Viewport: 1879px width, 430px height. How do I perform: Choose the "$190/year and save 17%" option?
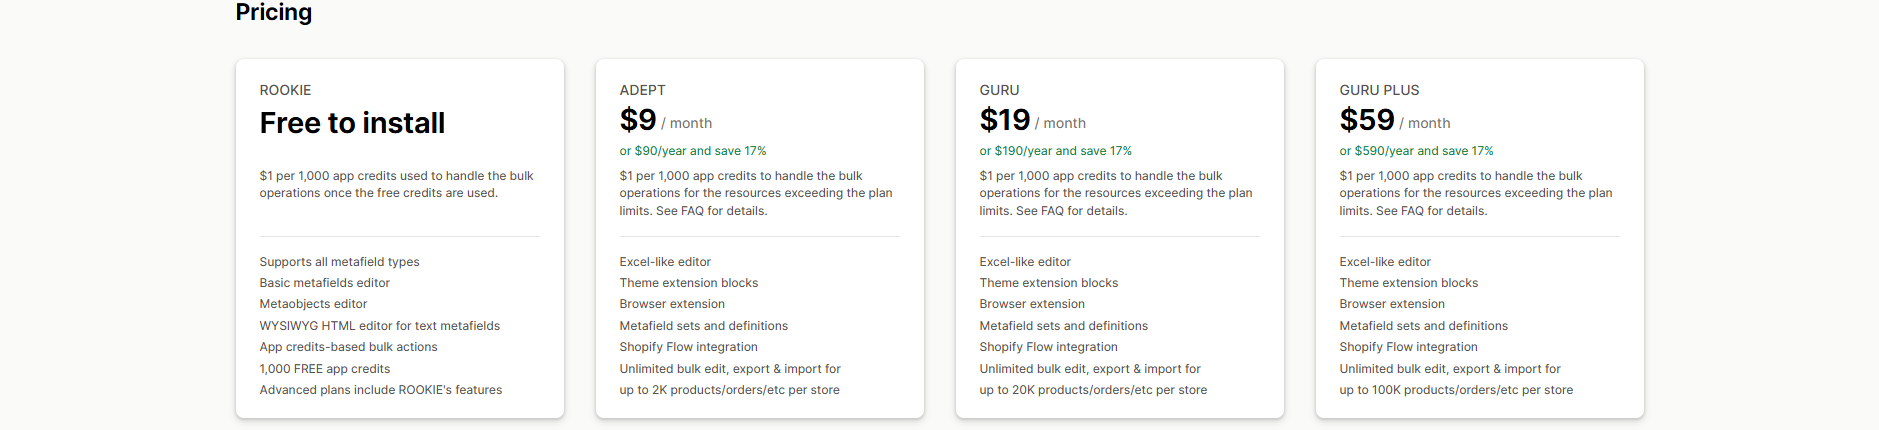click(1055, 151)
